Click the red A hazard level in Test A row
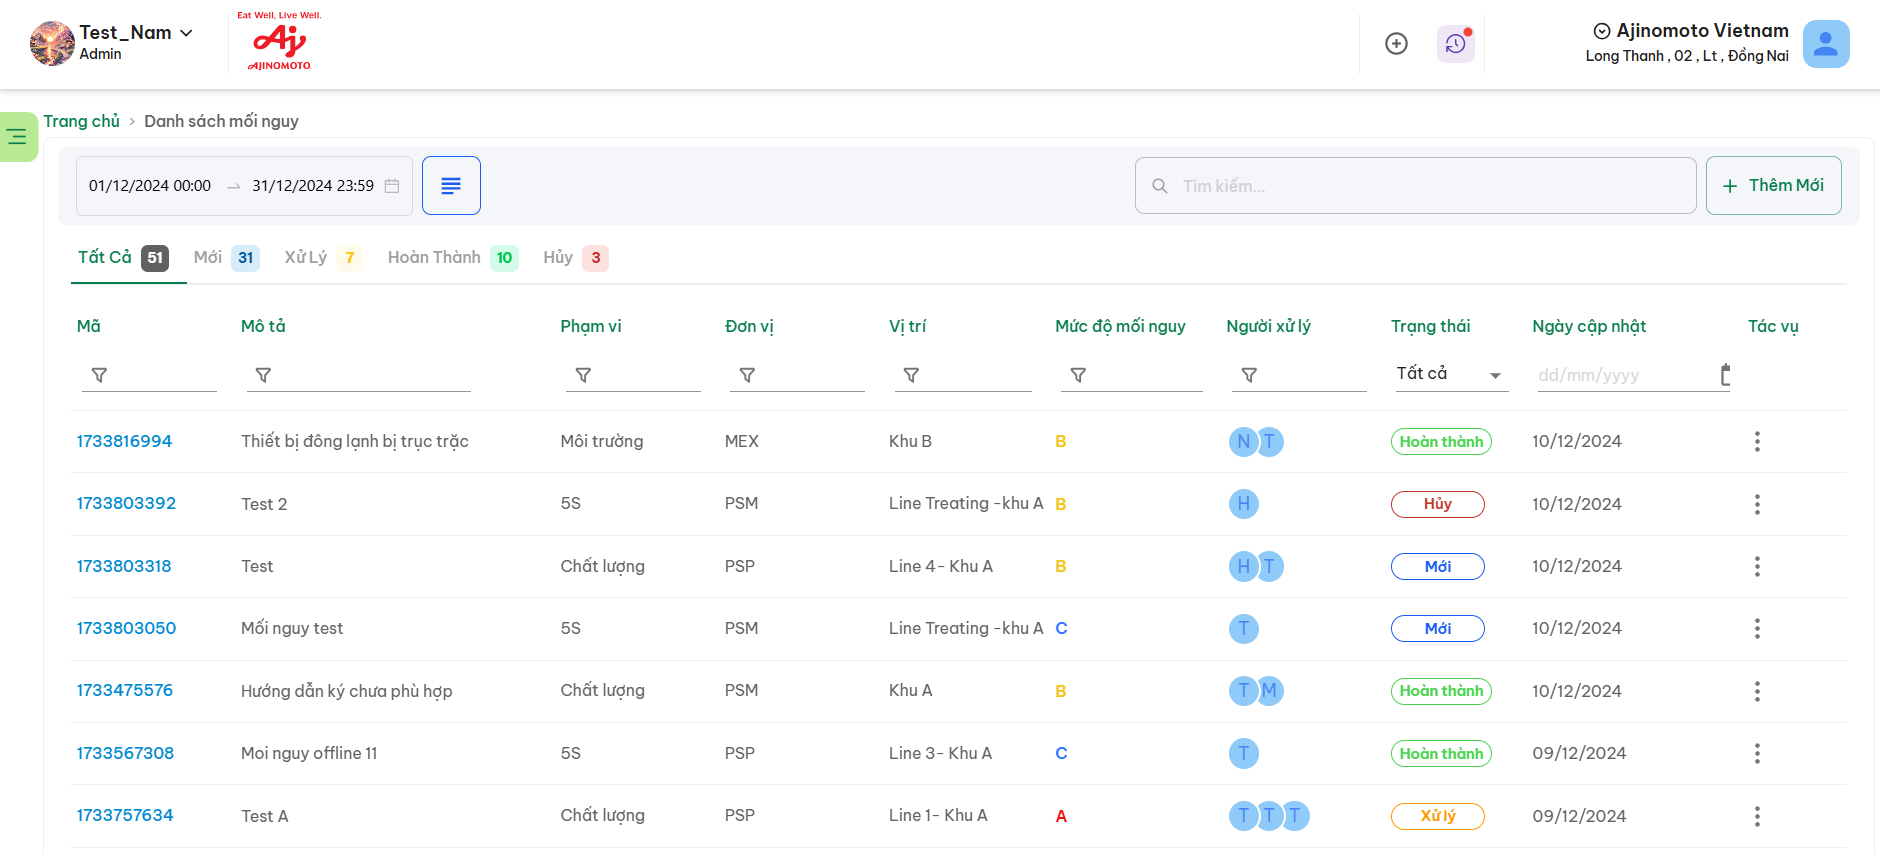Viewport: 1880px width, 854px height. (1061, 816)
